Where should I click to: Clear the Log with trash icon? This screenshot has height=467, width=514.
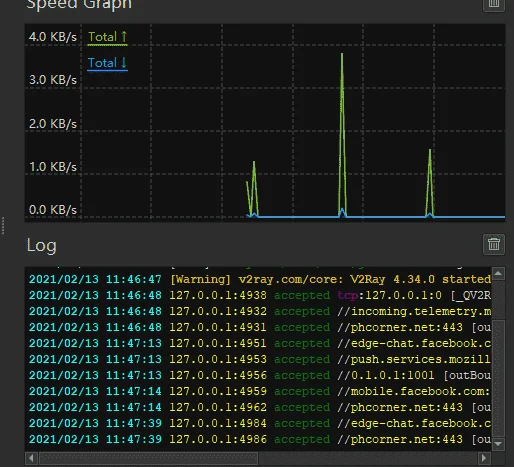tap(494, 244)
